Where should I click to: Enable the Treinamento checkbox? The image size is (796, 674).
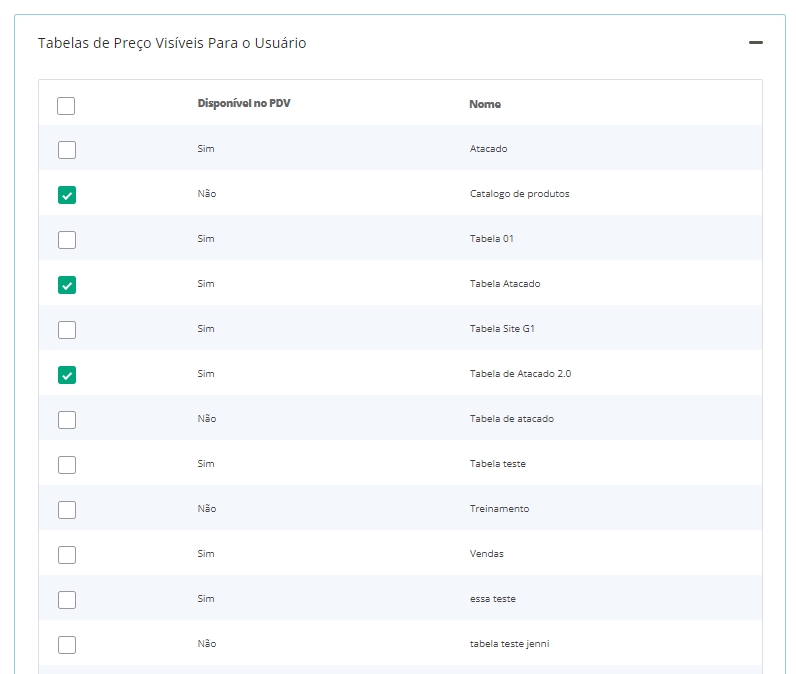pos(66,510)
